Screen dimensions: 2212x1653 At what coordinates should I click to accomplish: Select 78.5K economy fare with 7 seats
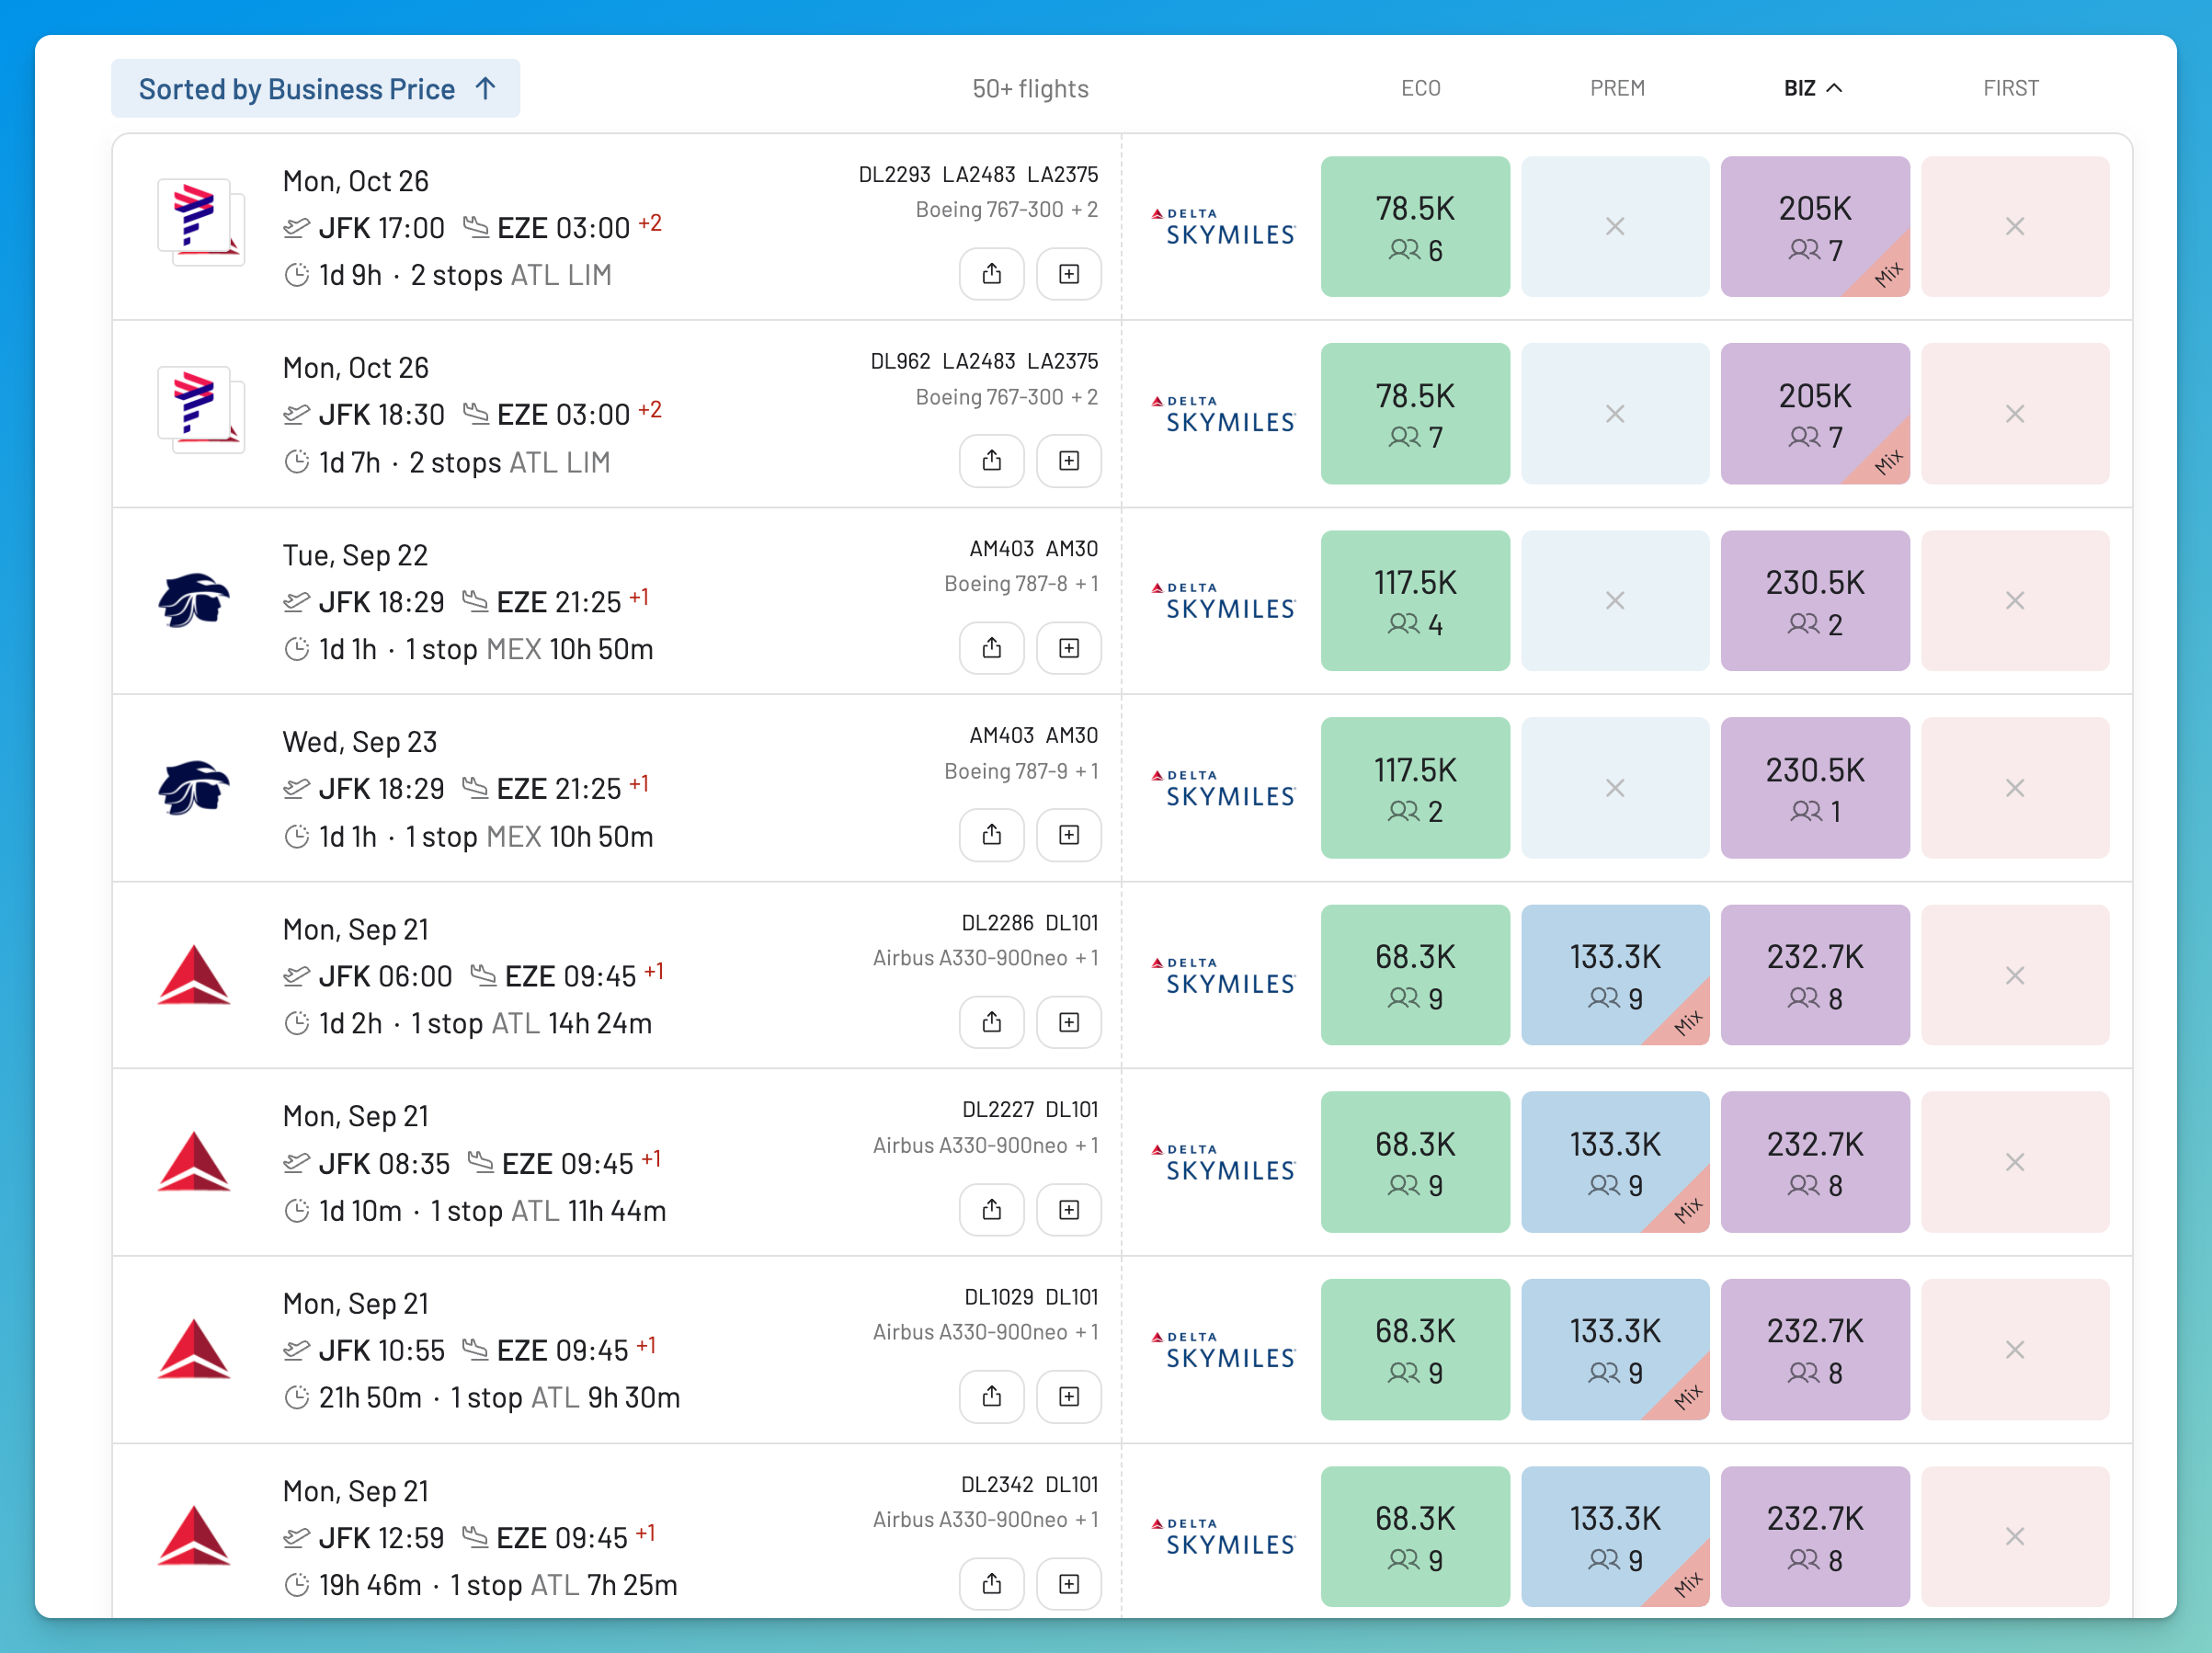(x=1415, y=414)
